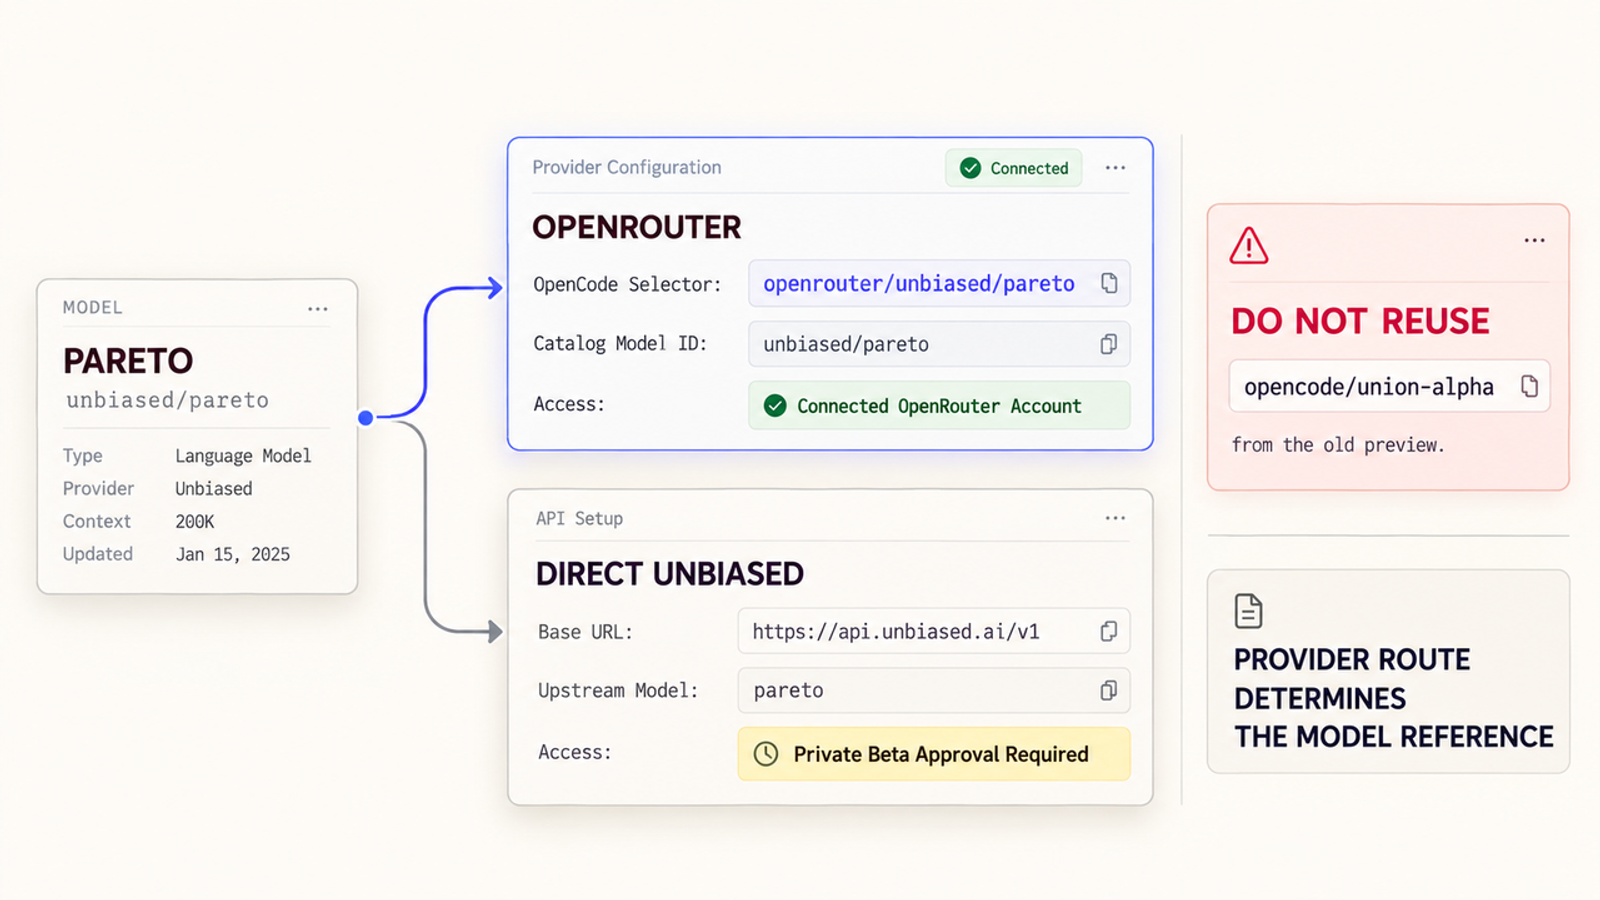The width and height of the screenshot is (1600, 900).
Task: Click the OPENROUTER heading
Action: click(x=637, y=228)
